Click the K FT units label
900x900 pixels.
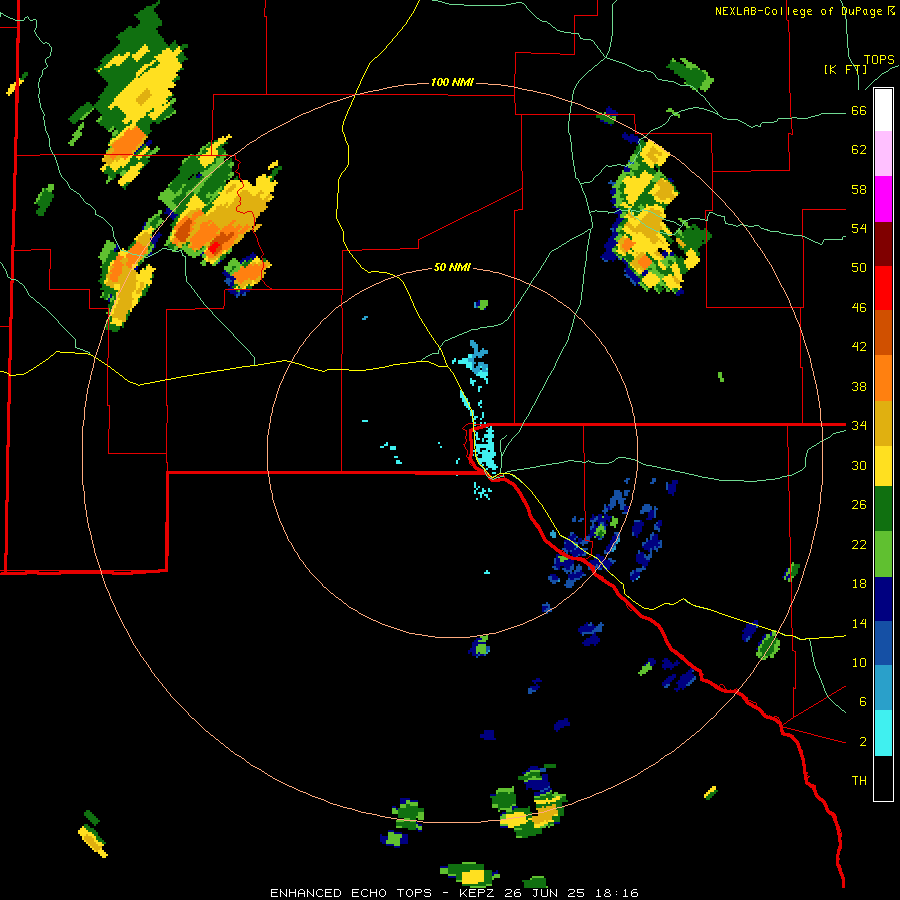pos(845,70)
